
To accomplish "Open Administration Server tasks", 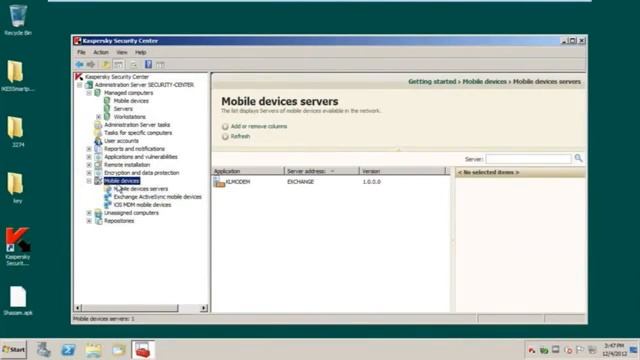I will coord(137,125).
